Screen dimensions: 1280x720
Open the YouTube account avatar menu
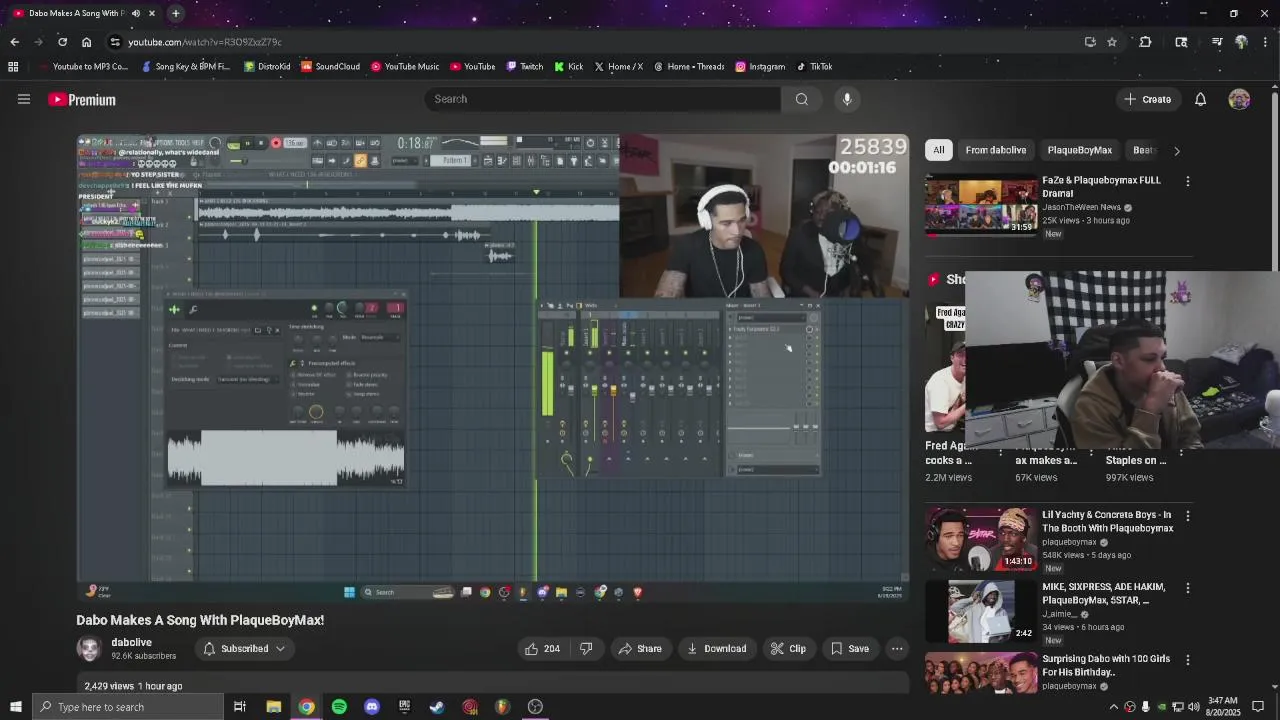tap(1239, 99)
